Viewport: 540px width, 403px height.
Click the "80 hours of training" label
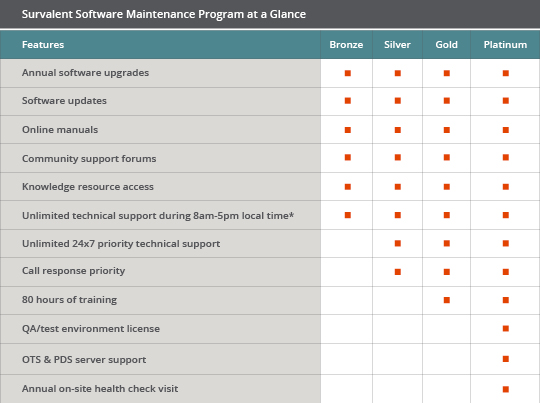point(69,300)
